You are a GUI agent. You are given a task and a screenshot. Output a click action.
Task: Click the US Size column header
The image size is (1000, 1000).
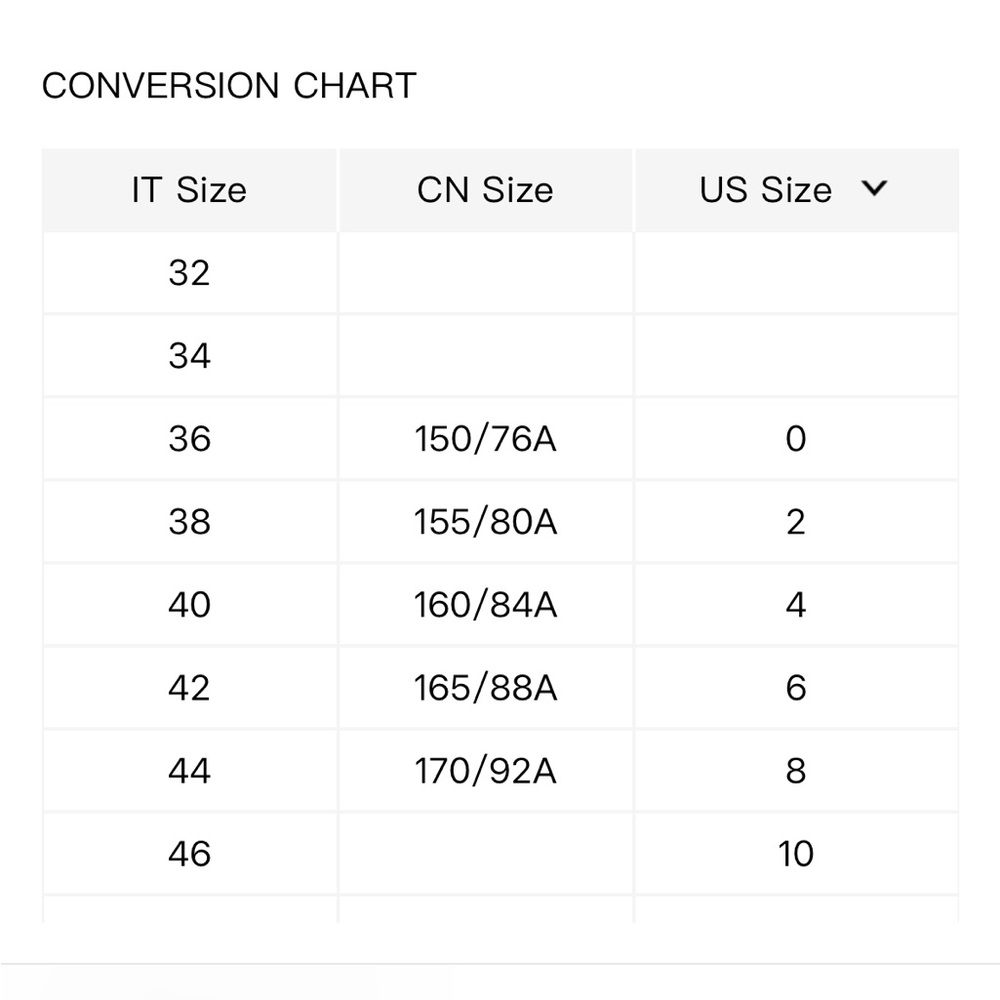(x=797, y=190)
